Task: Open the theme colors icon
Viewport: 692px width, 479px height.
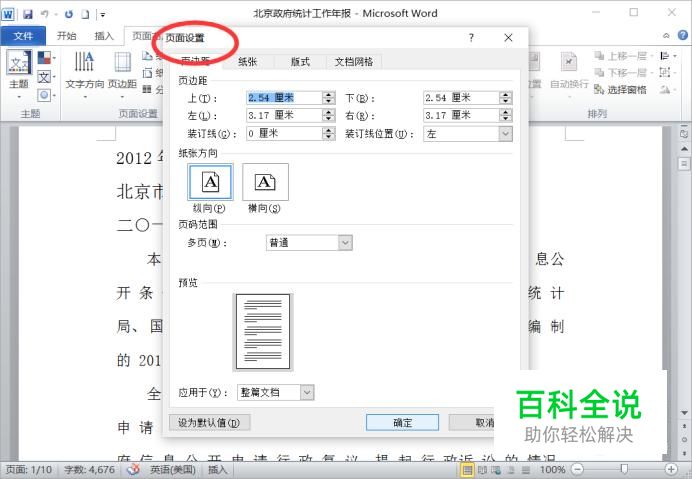Action: [44, 57]
